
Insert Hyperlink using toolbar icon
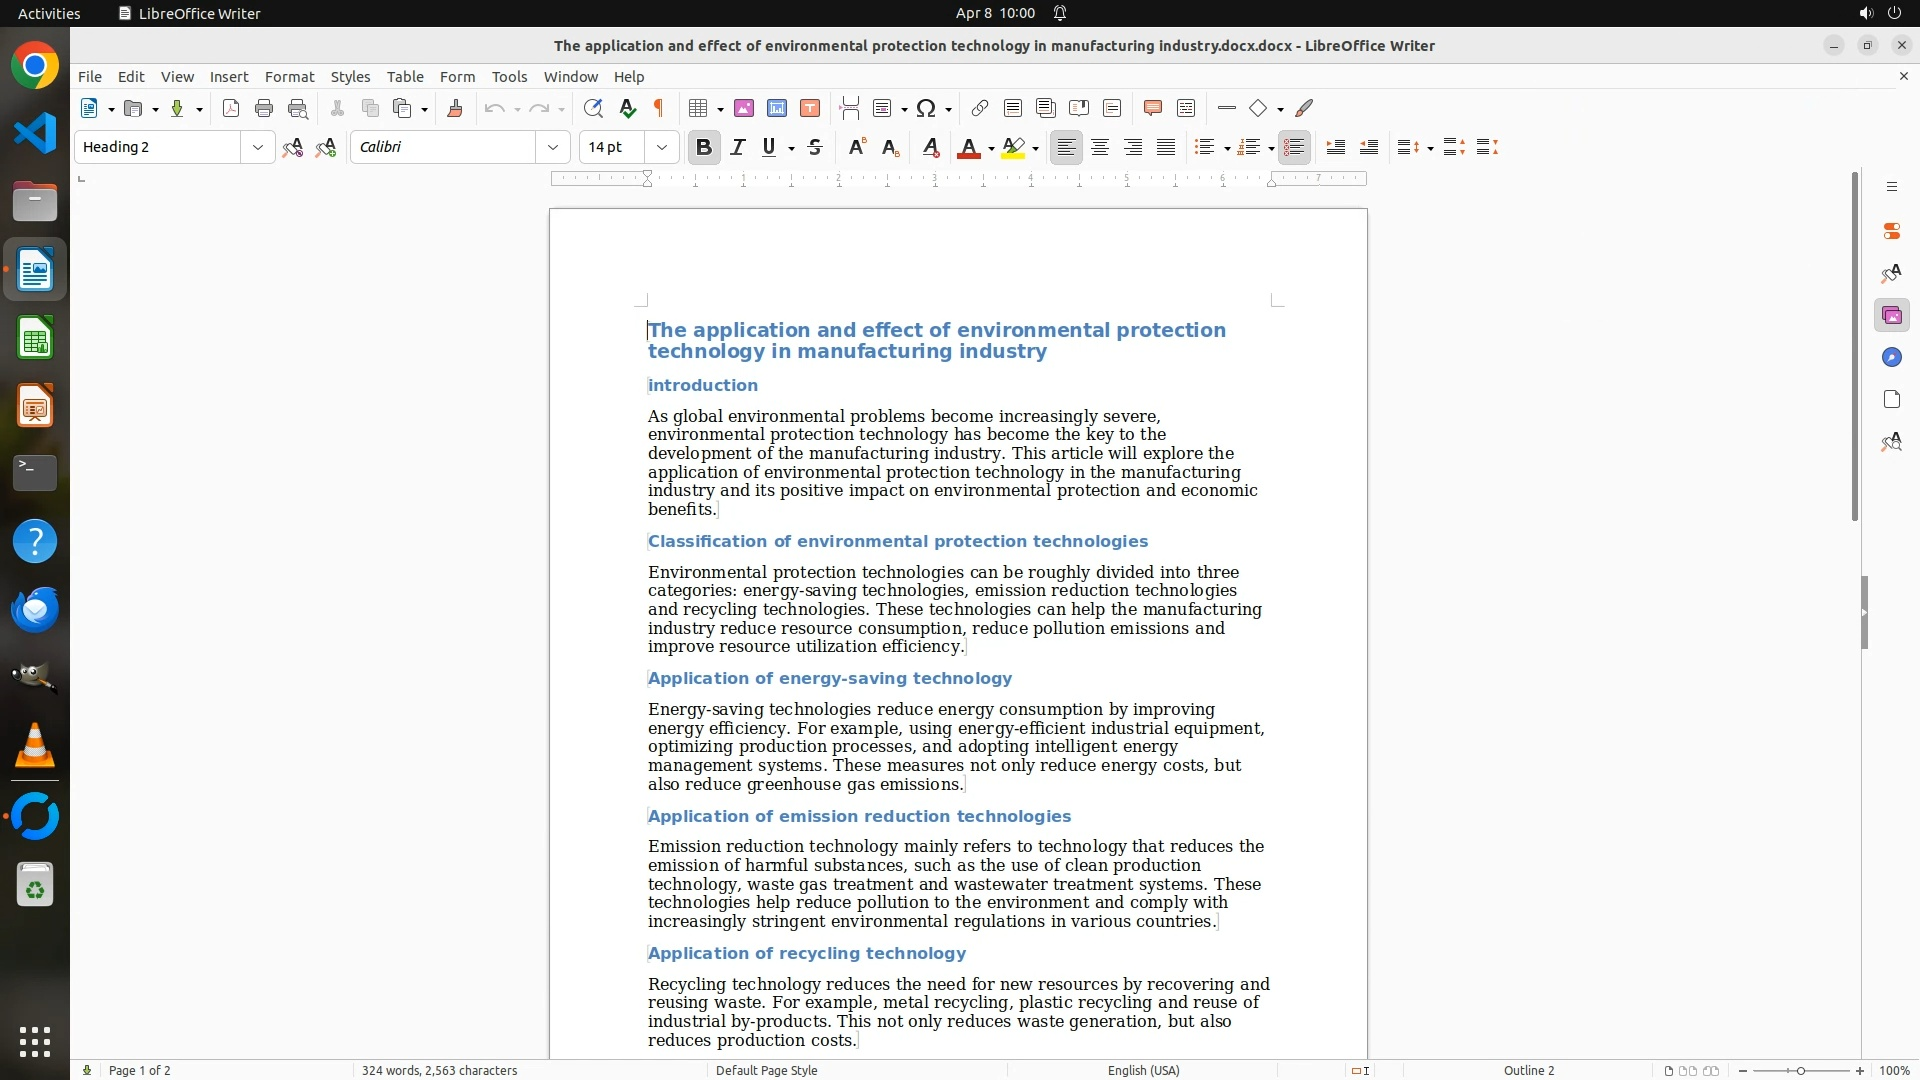[x=980, y=109]
